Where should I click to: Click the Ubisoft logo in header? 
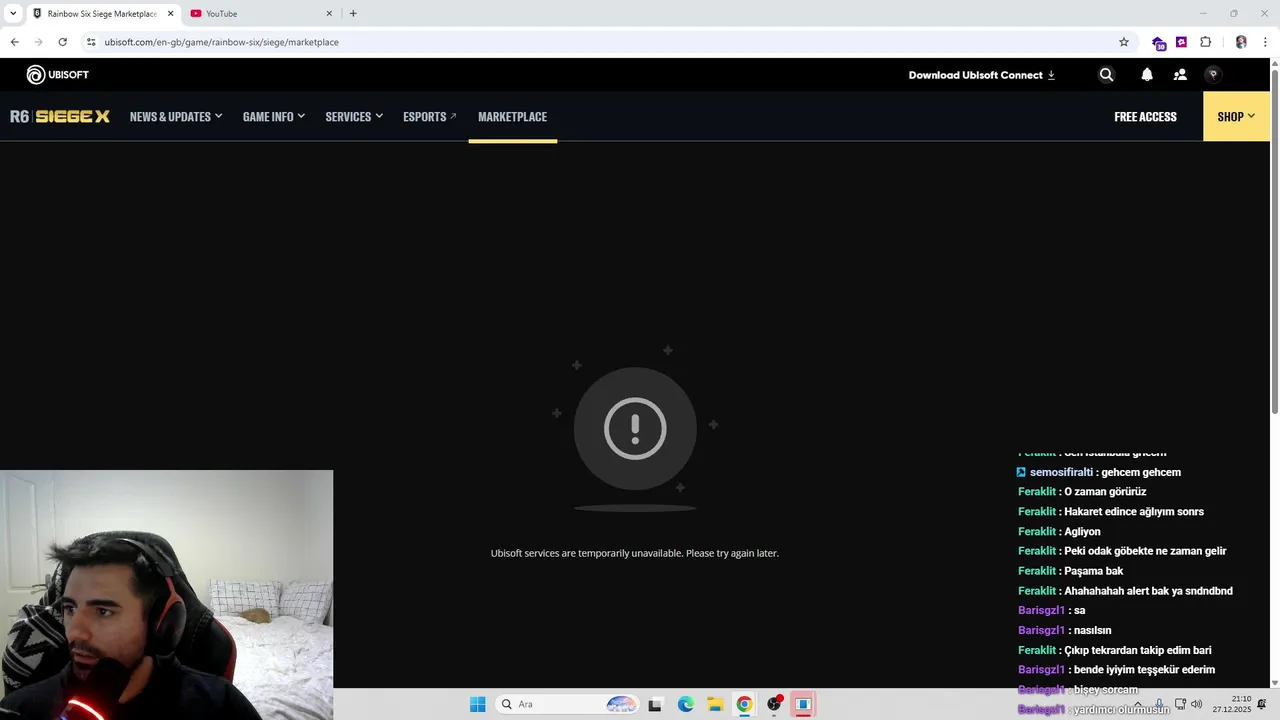click(57, 75)
